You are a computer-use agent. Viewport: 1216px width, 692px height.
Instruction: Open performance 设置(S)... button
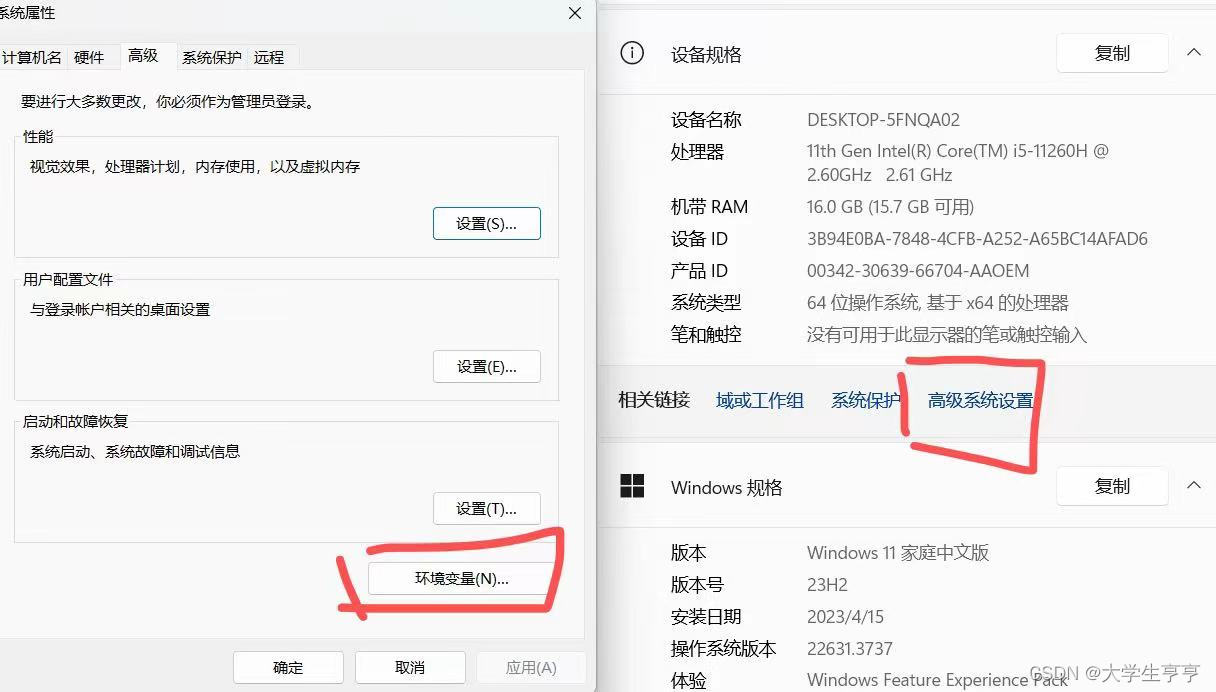(x=486, y=224)
